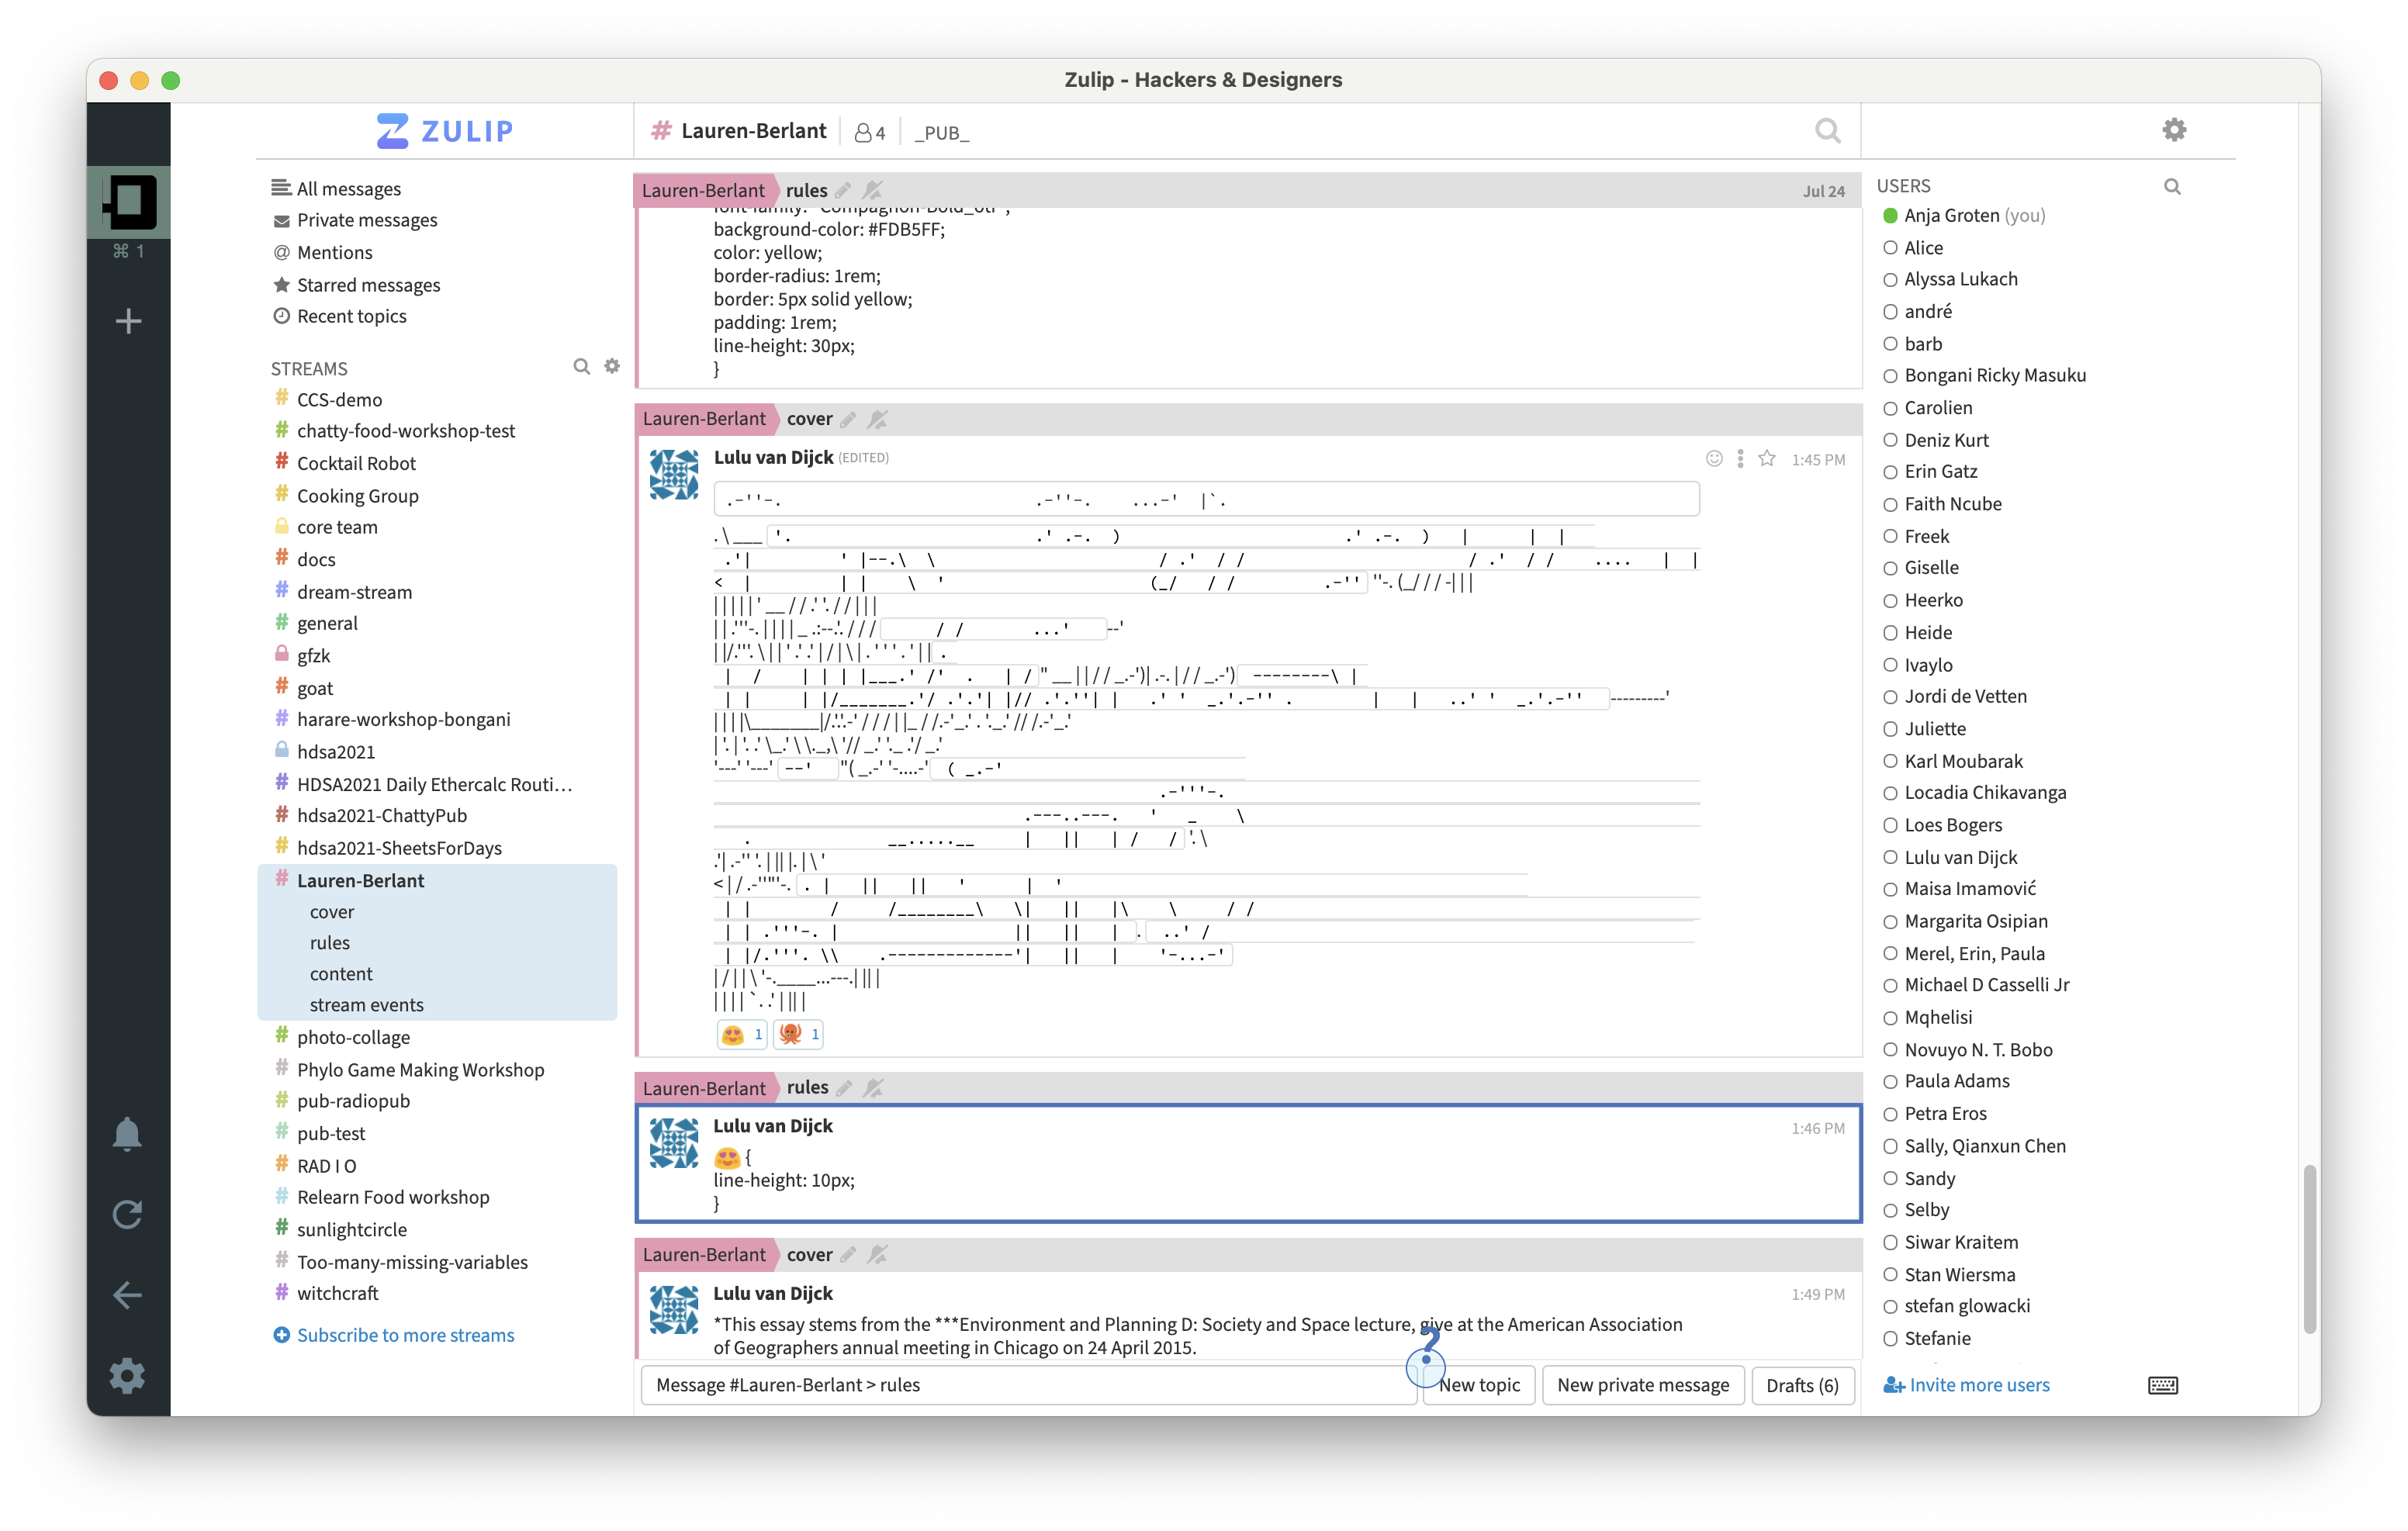This screenshot has width=2408, height=1531.
Task: Click the Lauren-Berlant stream in sidebar
Action: 360,880
